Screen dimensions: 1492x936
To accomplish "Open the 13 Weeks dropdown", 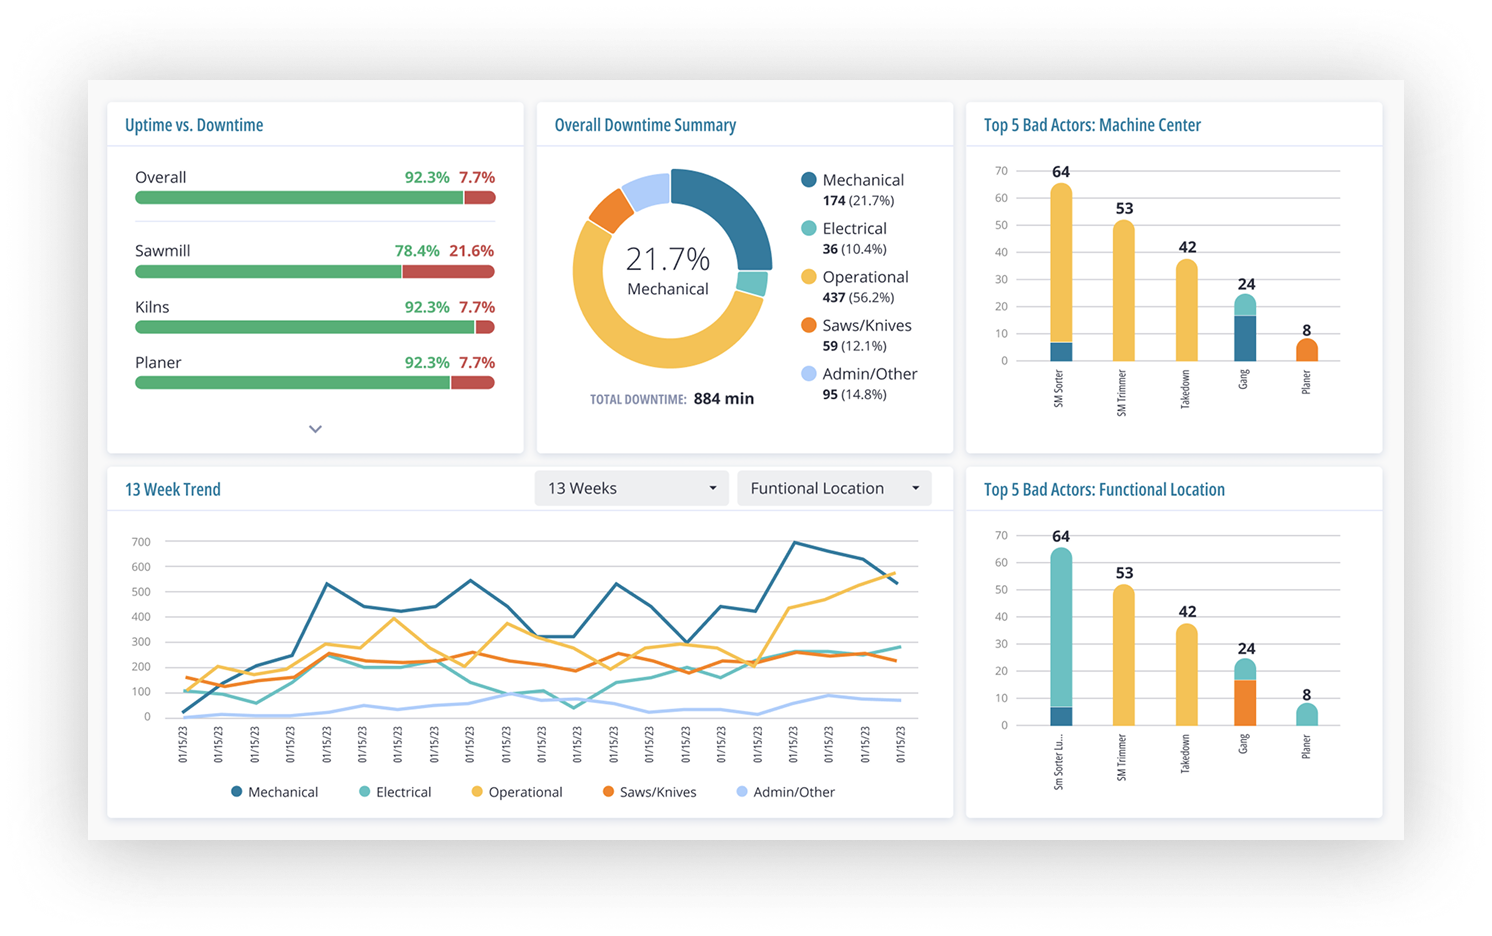I will tap(631, 488).
